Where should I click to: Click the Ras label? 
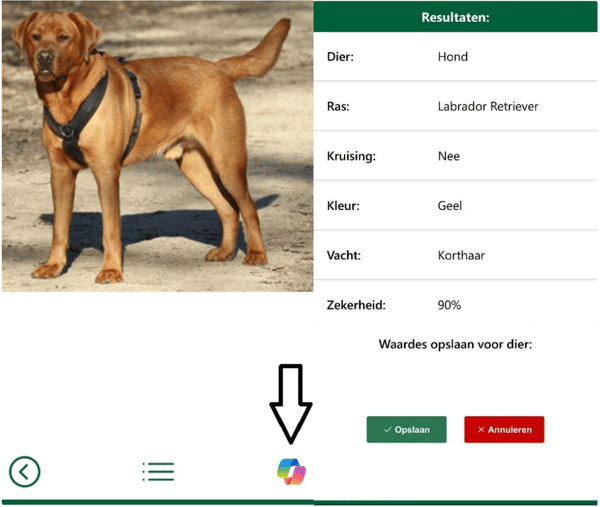(x=338, y=106)
